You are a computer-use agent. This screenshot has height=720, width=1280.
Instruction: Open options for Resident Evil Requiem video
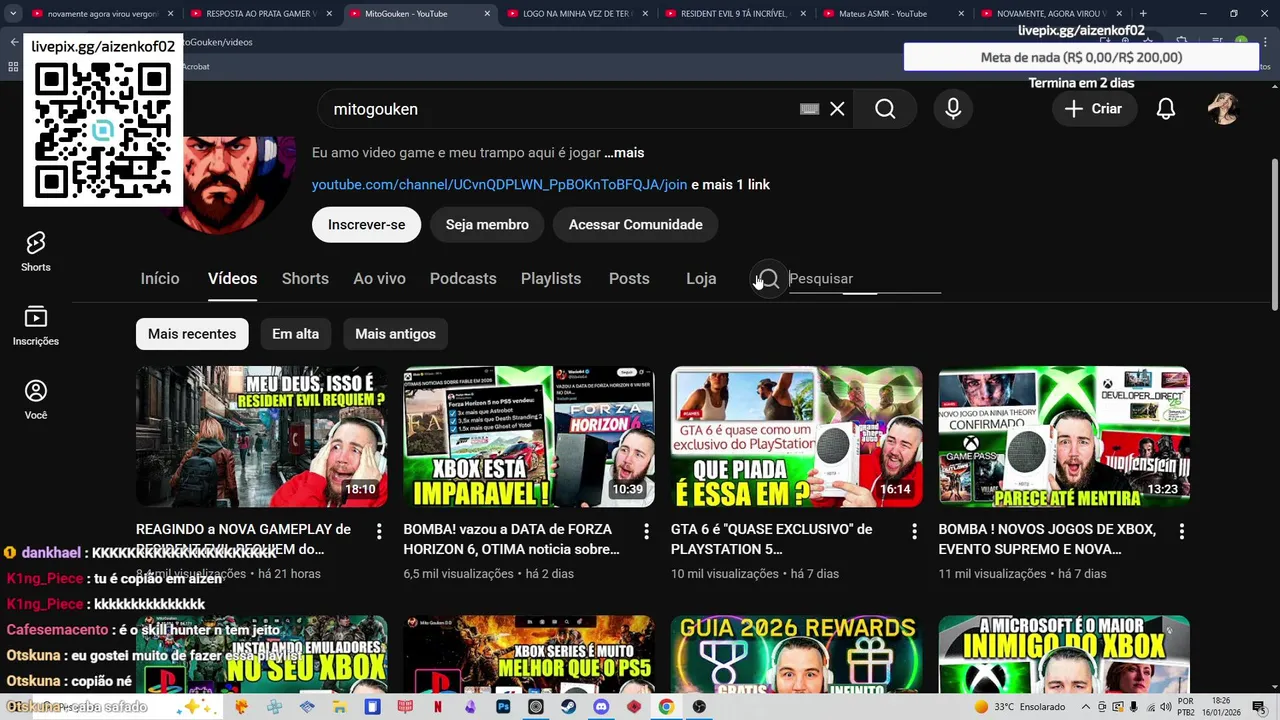(x=379, y=532)
